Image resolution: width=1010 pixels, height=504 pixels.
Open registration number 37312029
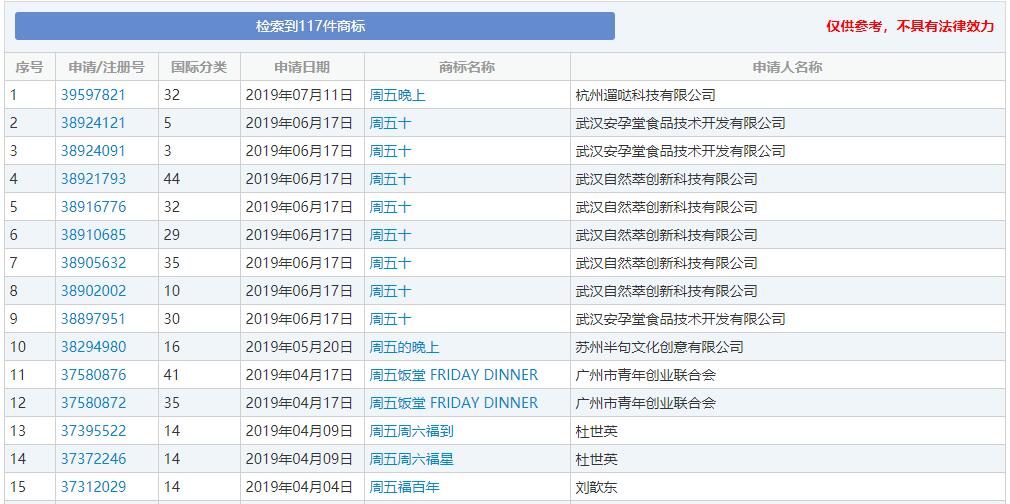[93, 487]
